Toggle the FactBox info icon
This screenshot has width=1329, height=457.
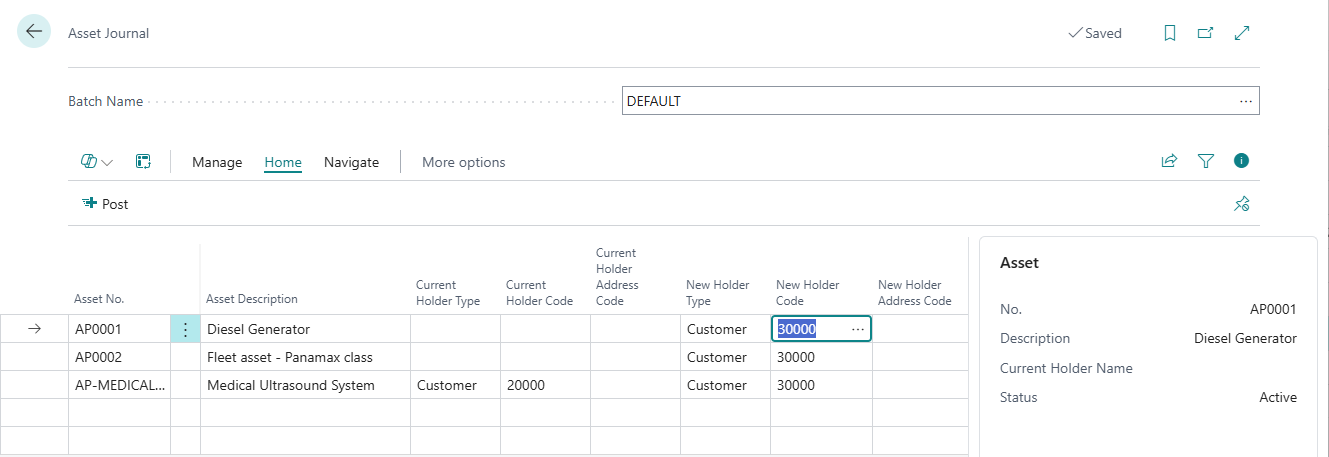point(1242,161)
